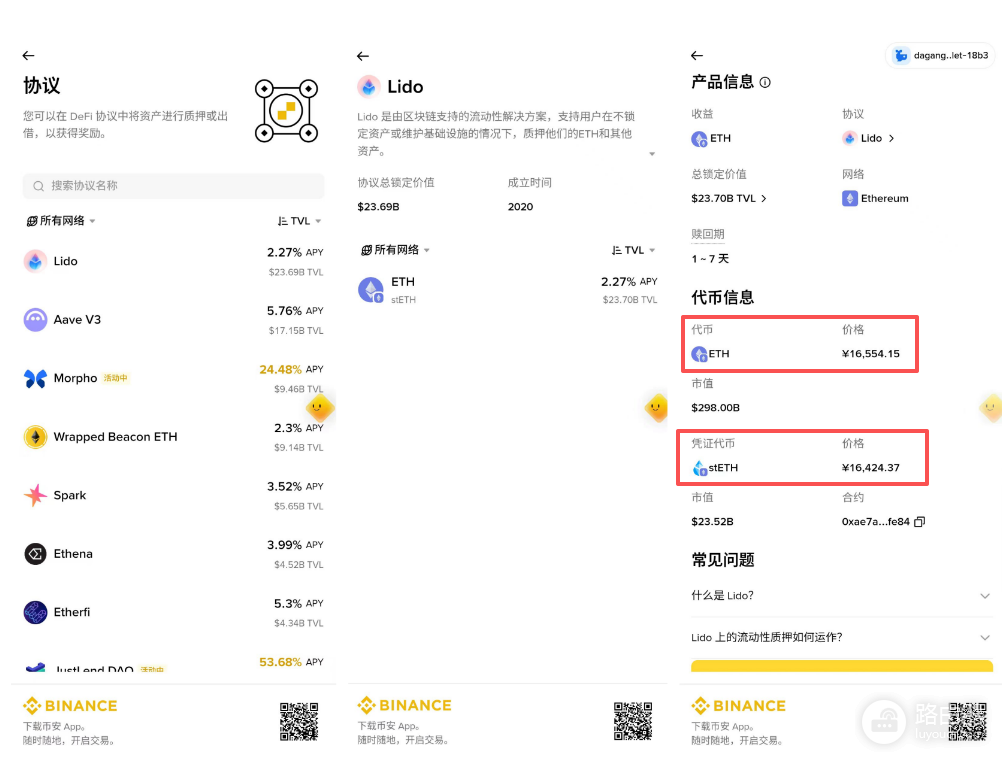The image size is (1002, 762).
Task: Click the ETH yield token icon under 收益
Action: pos(699,139)
